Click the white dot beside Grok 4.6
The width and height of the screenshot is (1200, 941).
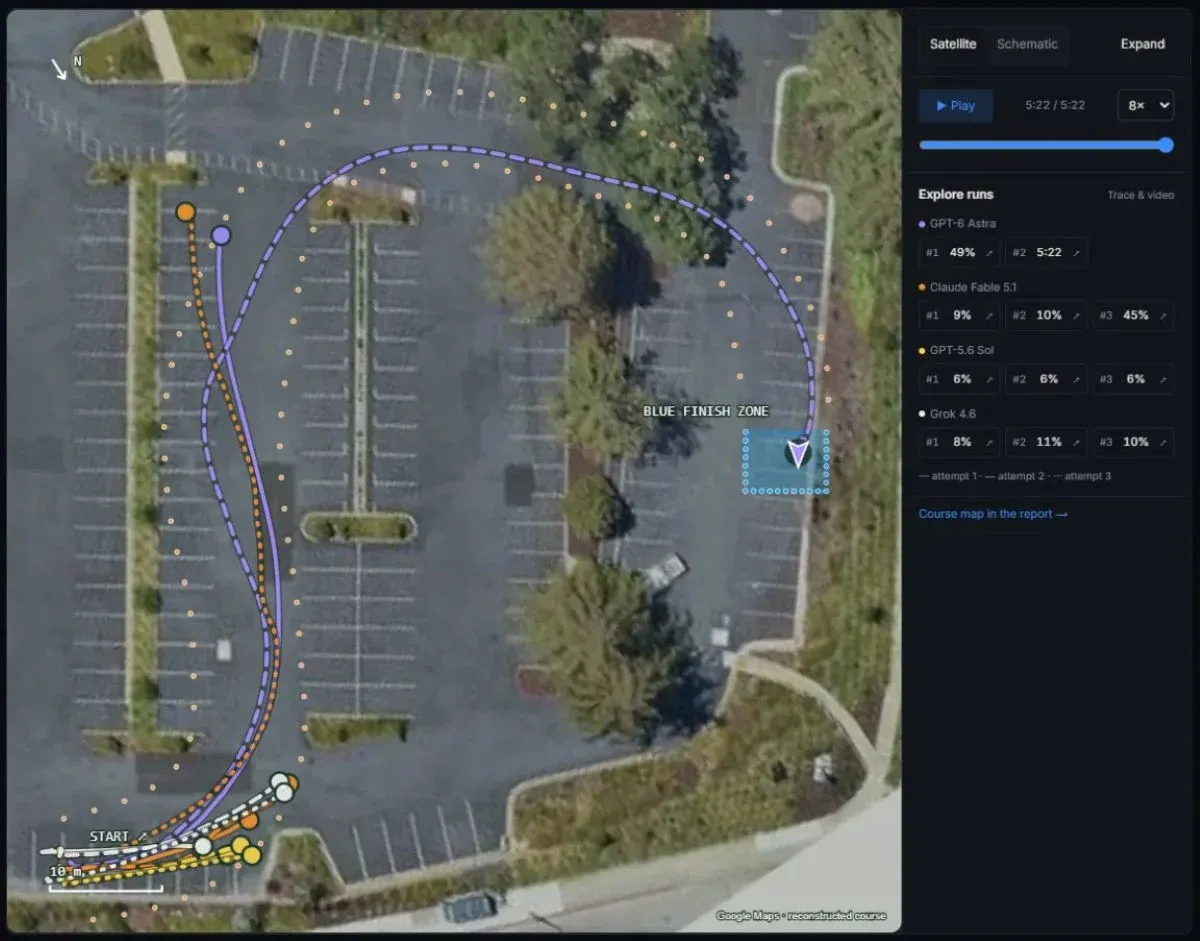click(922, 413)
